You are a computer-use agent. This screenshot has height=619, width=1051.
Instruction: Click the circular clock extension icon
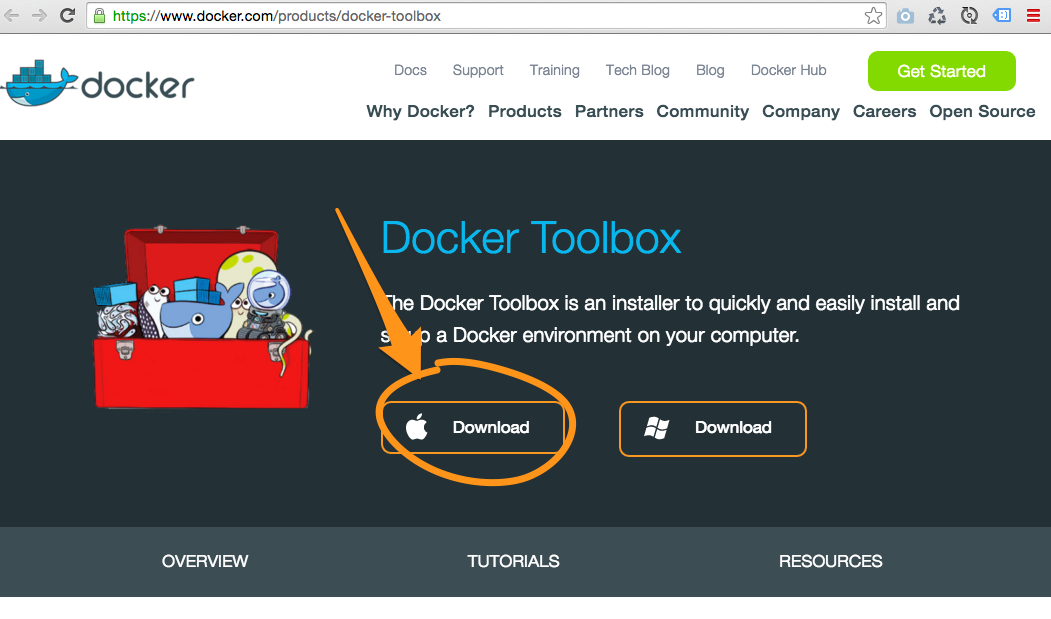tap(969, 15)
